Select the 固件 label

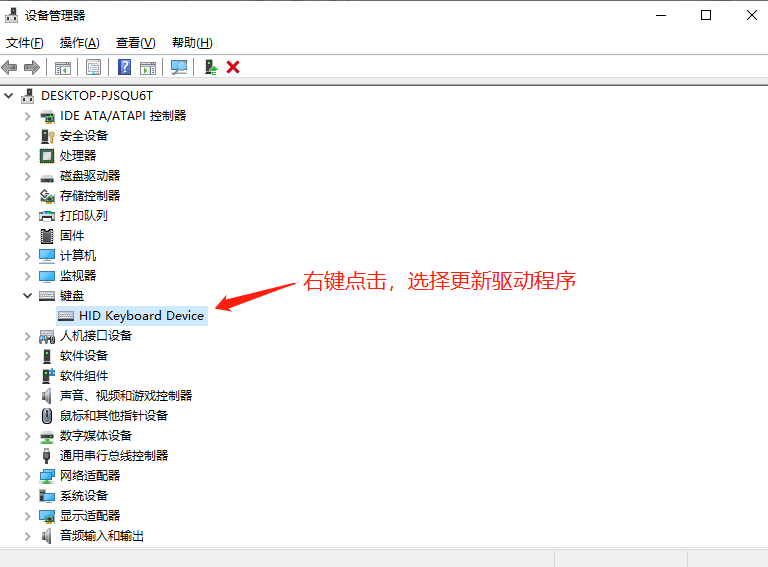click(72, 236)
